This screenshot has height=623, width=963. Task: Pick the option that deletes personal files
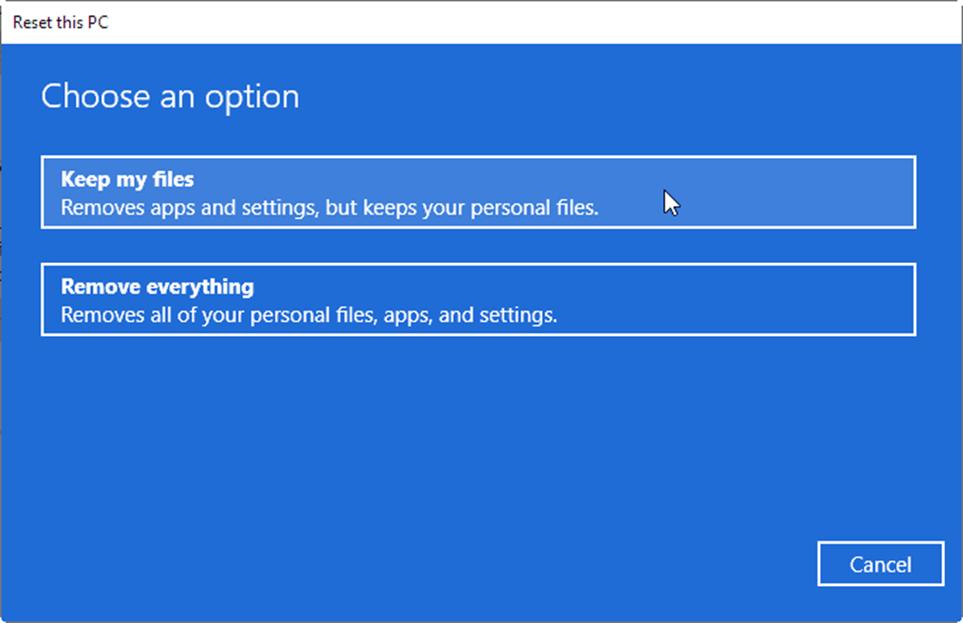coord(478,300)
